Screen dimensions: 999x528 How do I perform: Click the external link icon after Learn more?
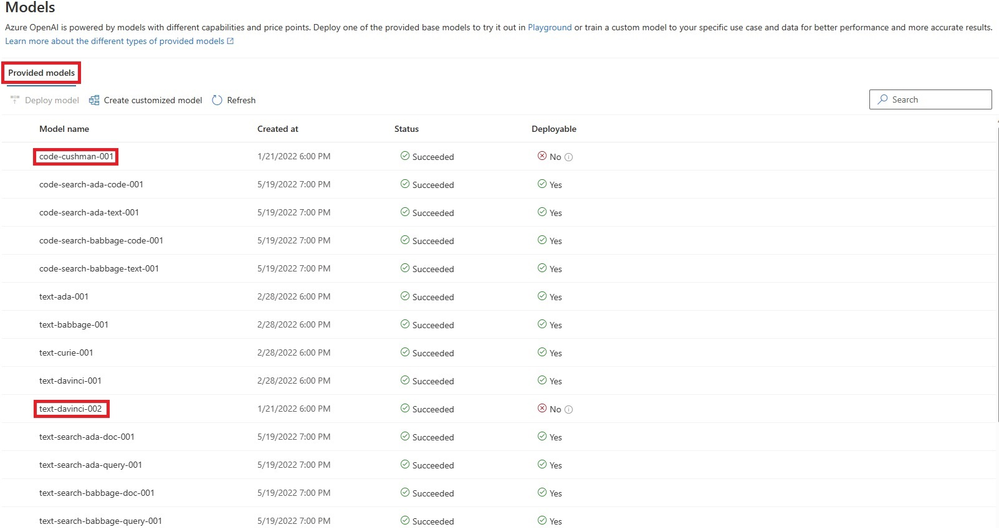(x=231, y=41)
